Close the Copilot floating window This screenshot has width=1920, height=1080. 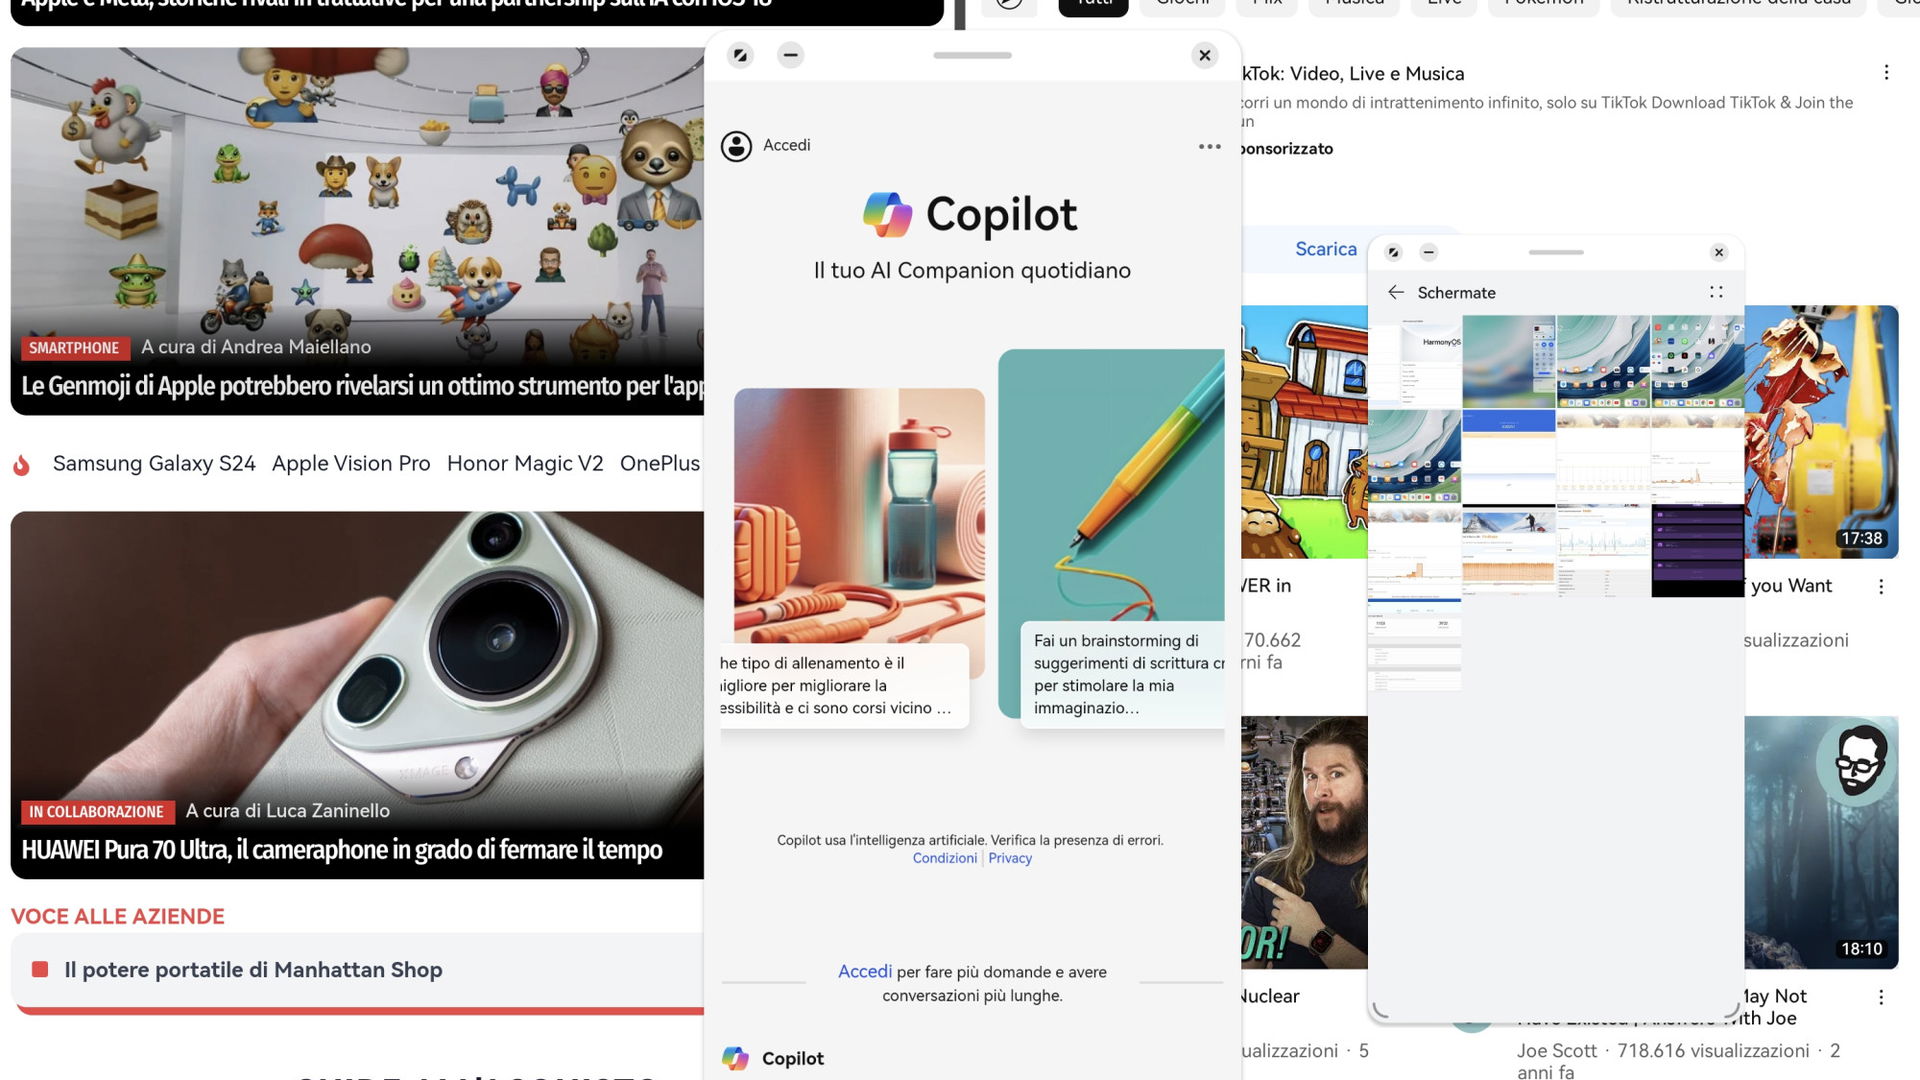click(x=1205, y=55)
